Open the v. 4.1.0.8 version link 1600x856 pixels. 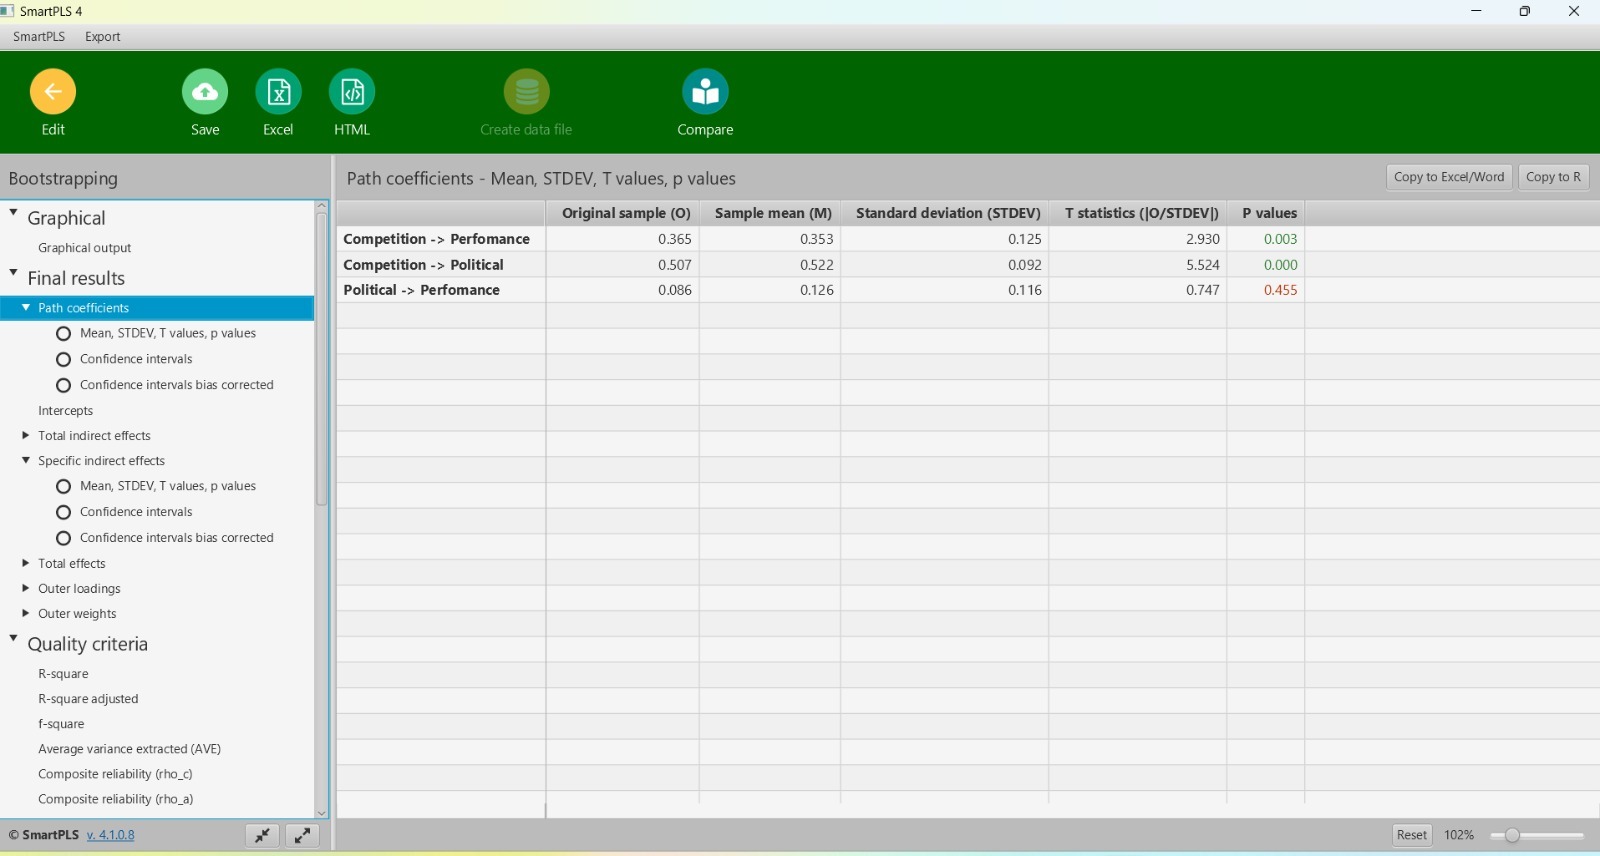[110, 835]
